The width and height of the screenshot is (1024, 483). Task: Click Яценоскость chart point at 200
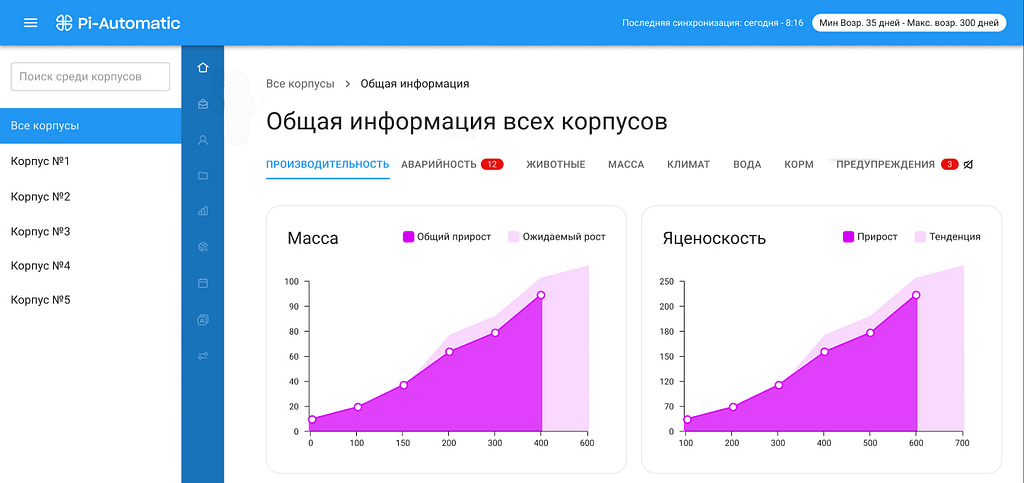[733, 407]
